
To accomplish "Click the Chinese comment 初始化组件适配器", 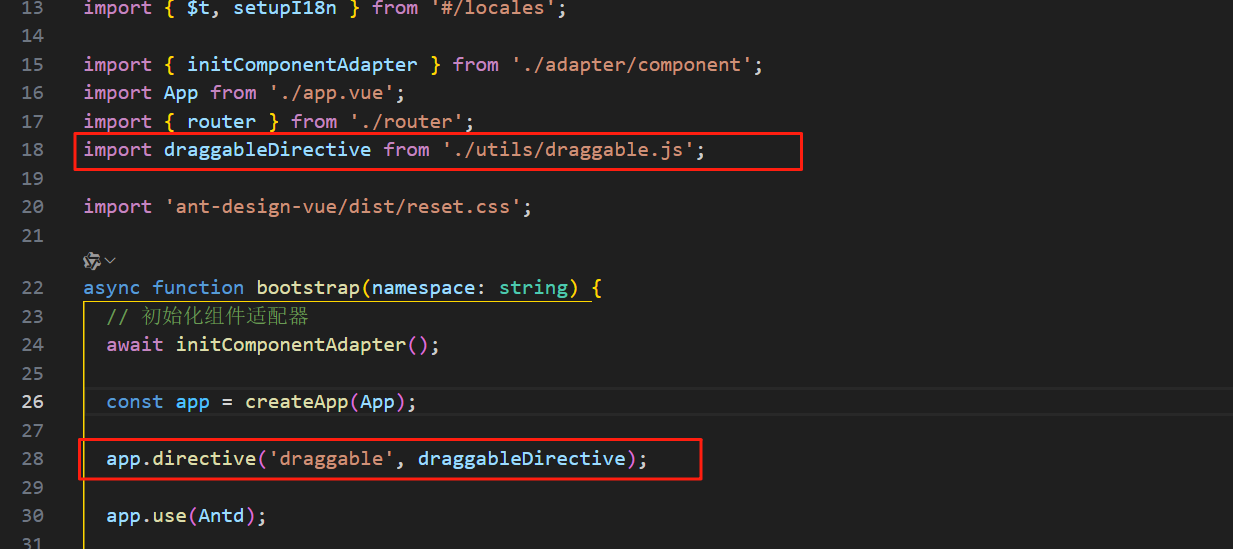I will (225, 317).
